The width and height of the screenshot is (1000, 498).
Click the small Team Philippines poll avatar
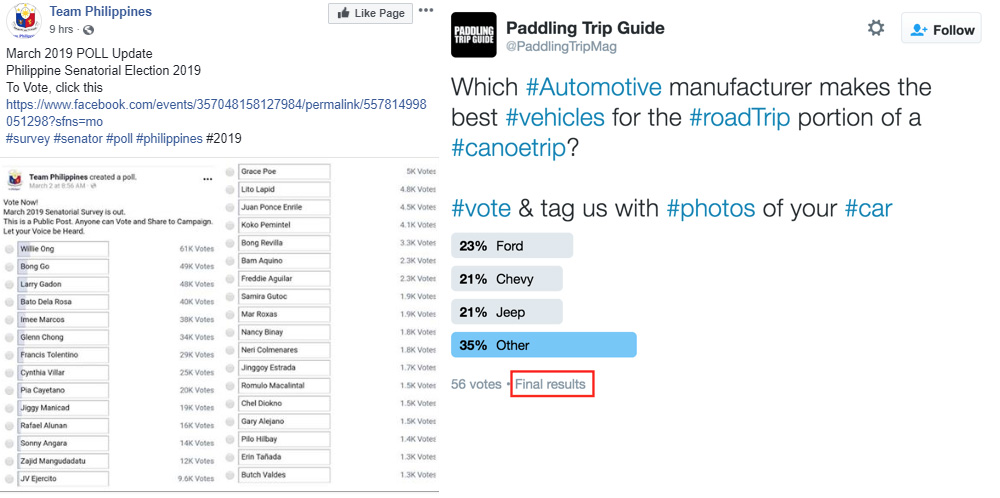(15, 180)
